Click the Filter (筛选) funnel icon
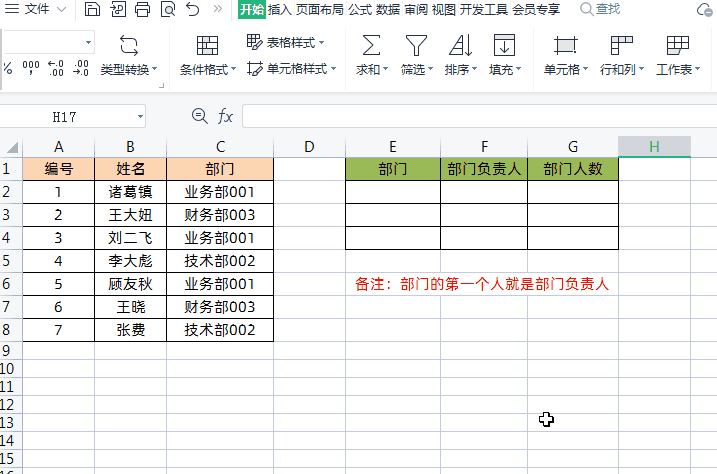The height and width of the screenshot is (474, 717). coord(415,46)
